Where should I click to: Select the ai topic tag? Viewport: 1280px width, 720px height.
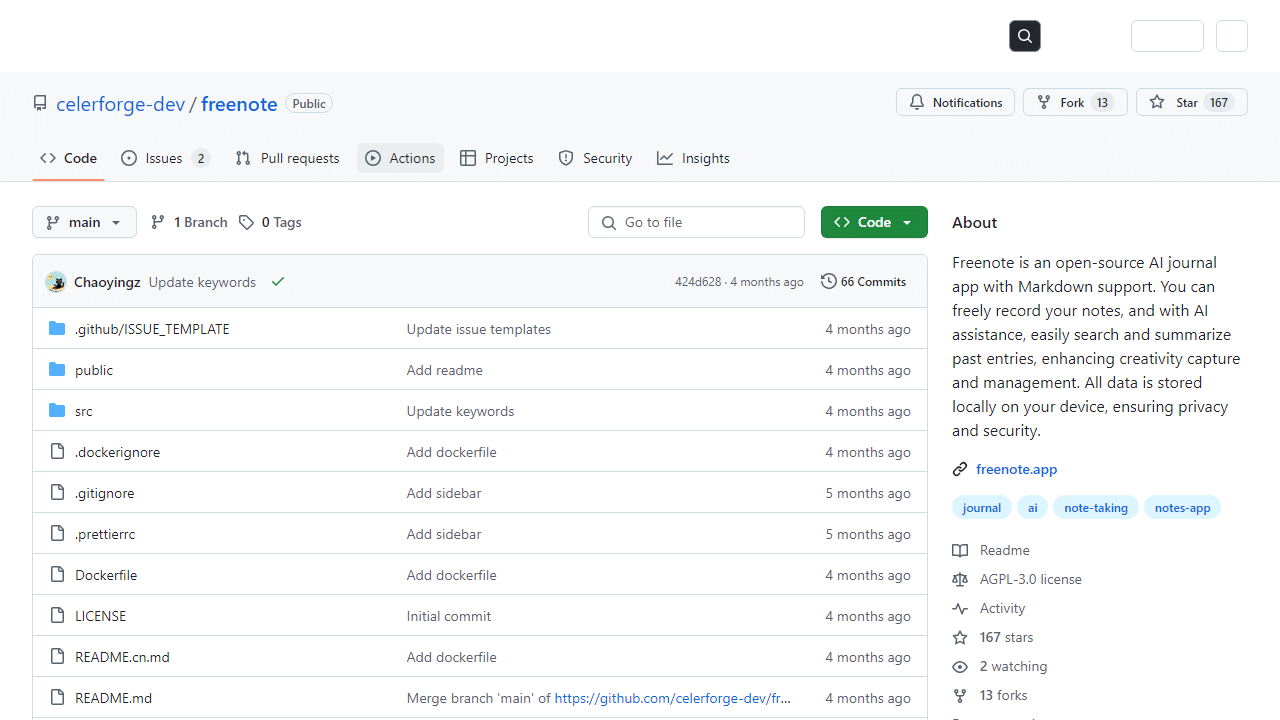[1032, 508]
